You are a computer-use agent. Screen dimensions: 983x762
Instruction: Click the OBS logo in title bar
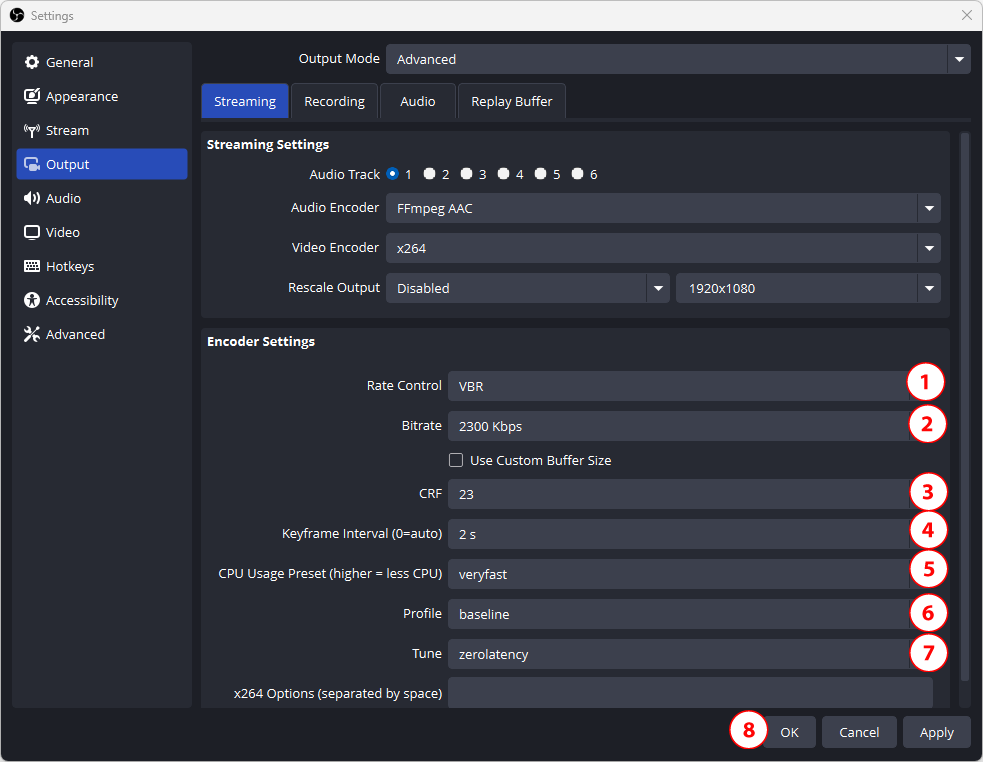click(x=17, y=15)
